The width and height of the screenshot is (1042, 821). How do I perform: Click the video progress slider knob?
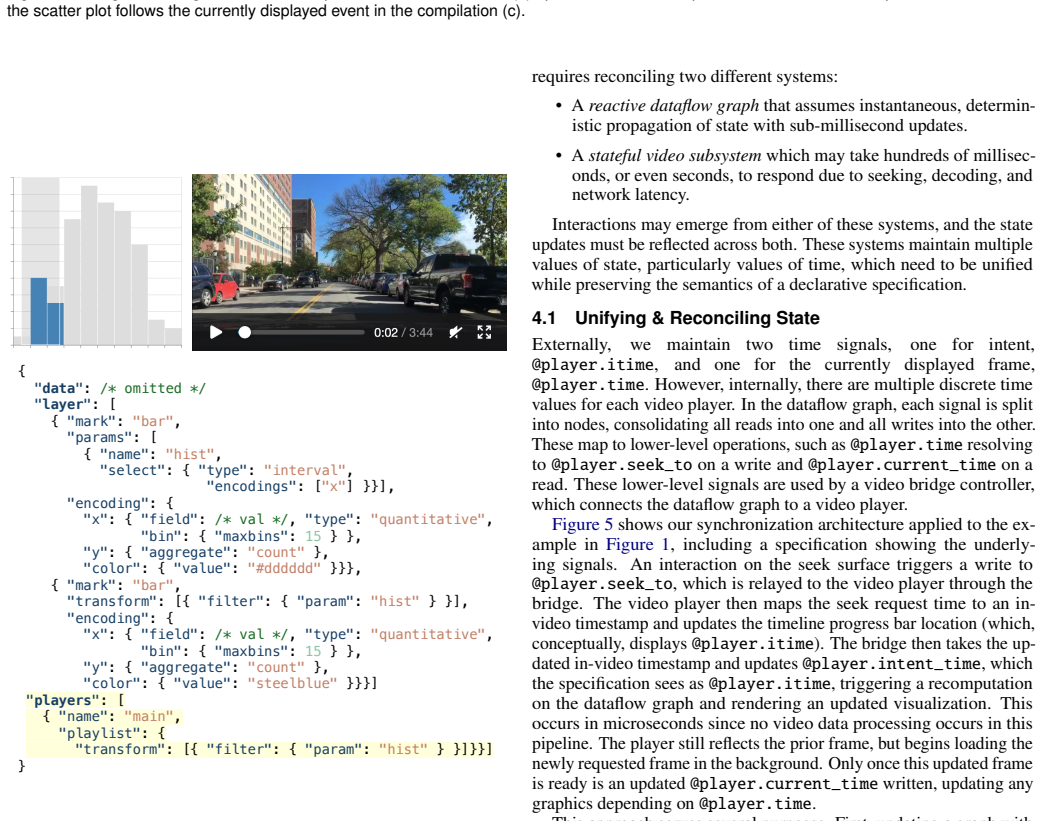(245, 332)
